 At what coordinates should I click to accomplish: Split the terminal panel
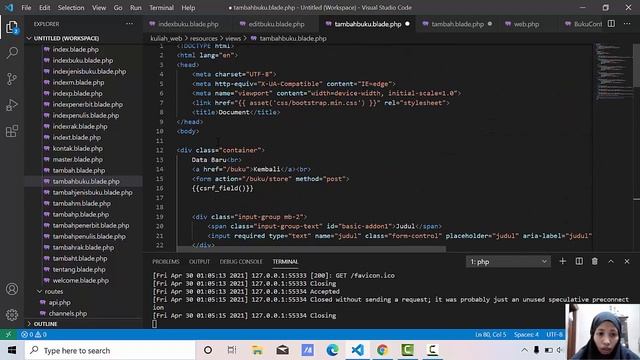tap(579, 261)
